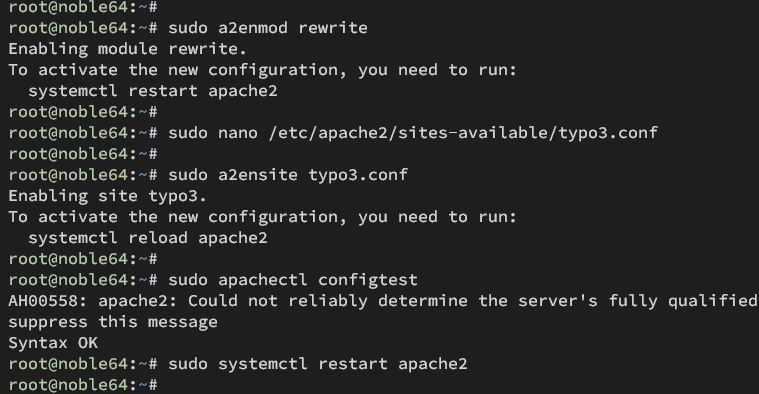The height and width of the screenshot is (394, 759).
Task: Click the 'Enabling site typo3.' output line
Action: pos(107,196)
